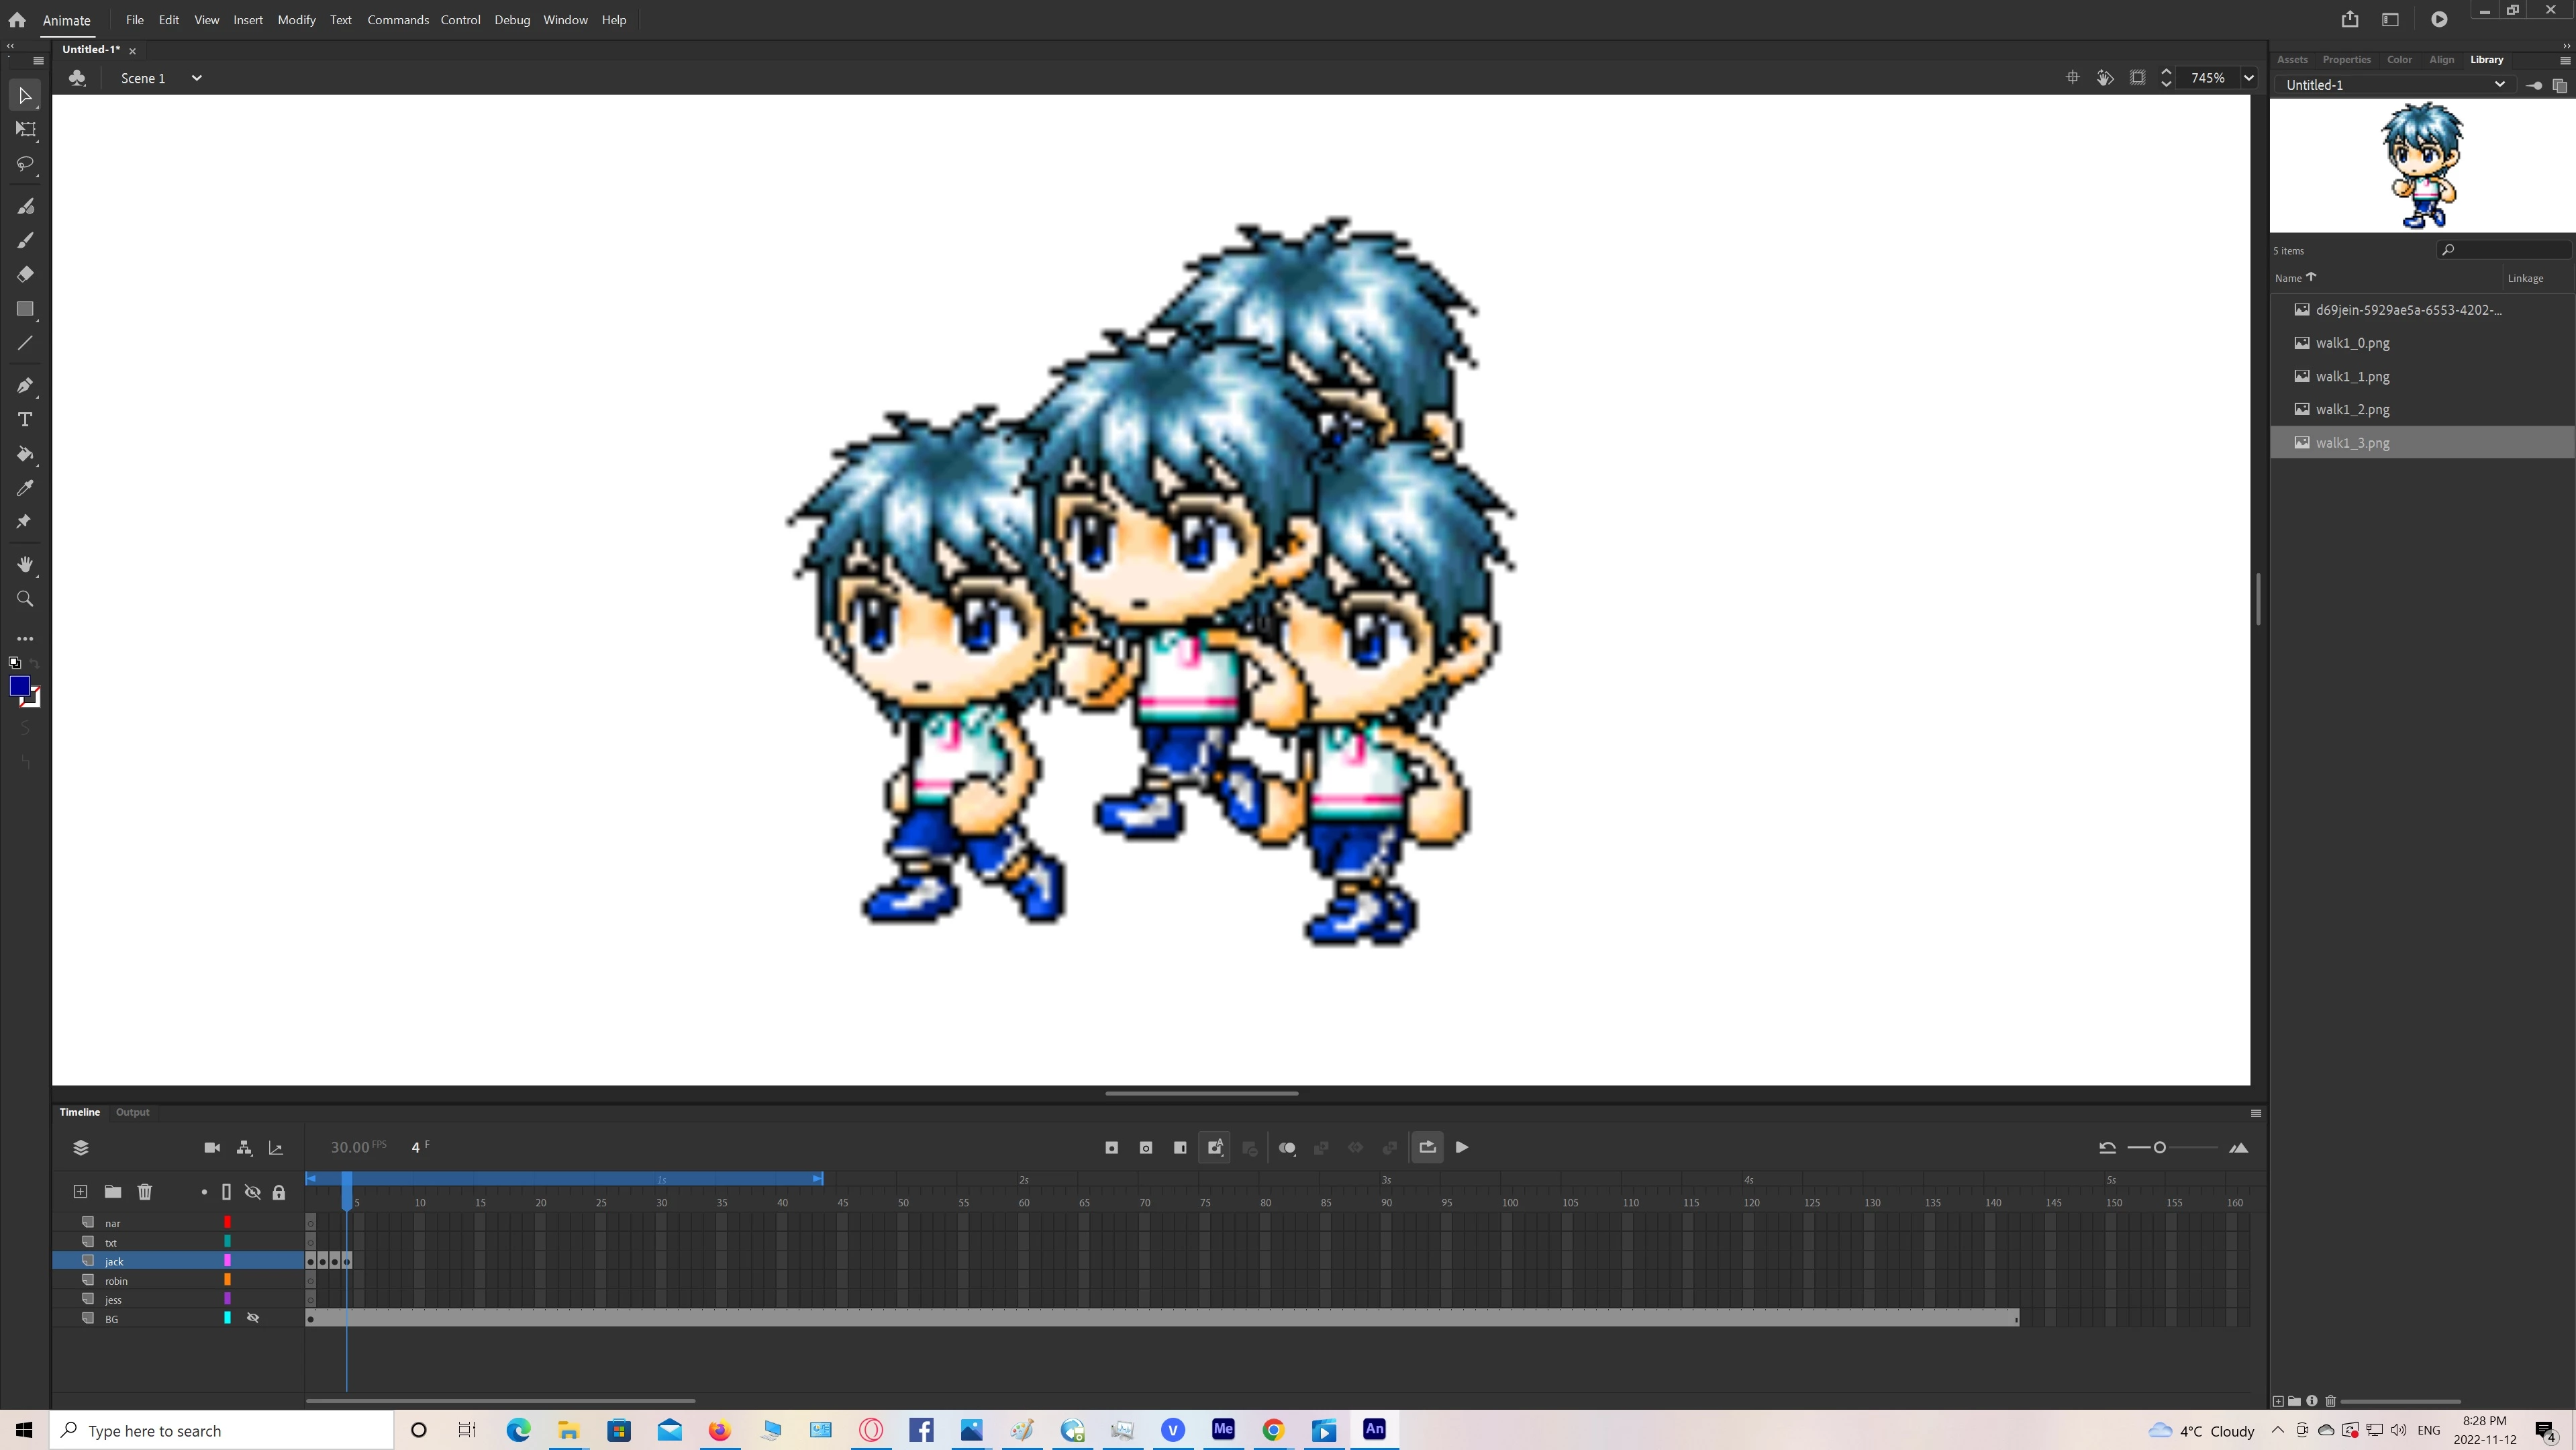The height and width of the screenshot is (1450, 2576).
Task: Choose the Eraser tool
Action: [x=25, y=274]
